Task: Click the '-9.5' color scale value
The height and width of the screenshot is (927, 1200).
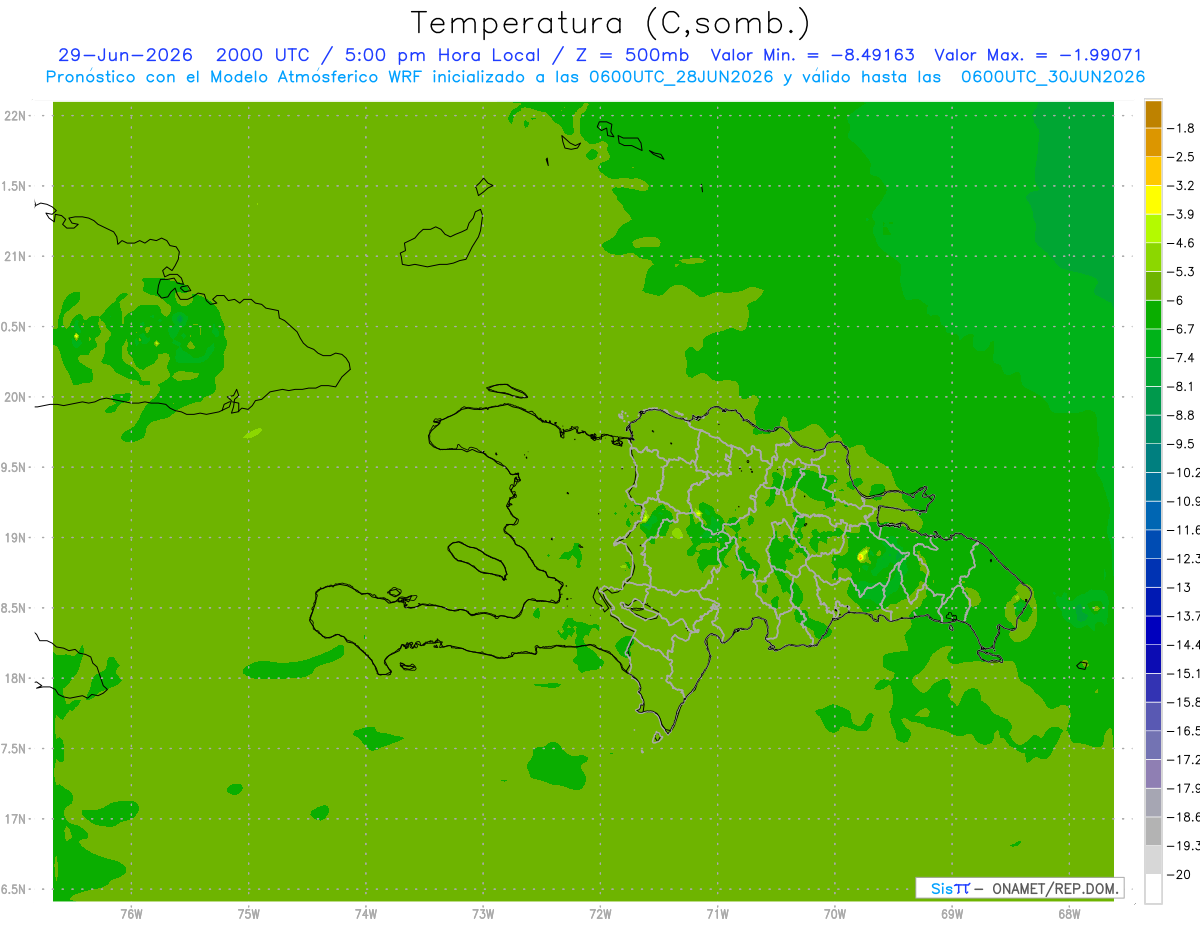Action: (x=1182, y=443)
